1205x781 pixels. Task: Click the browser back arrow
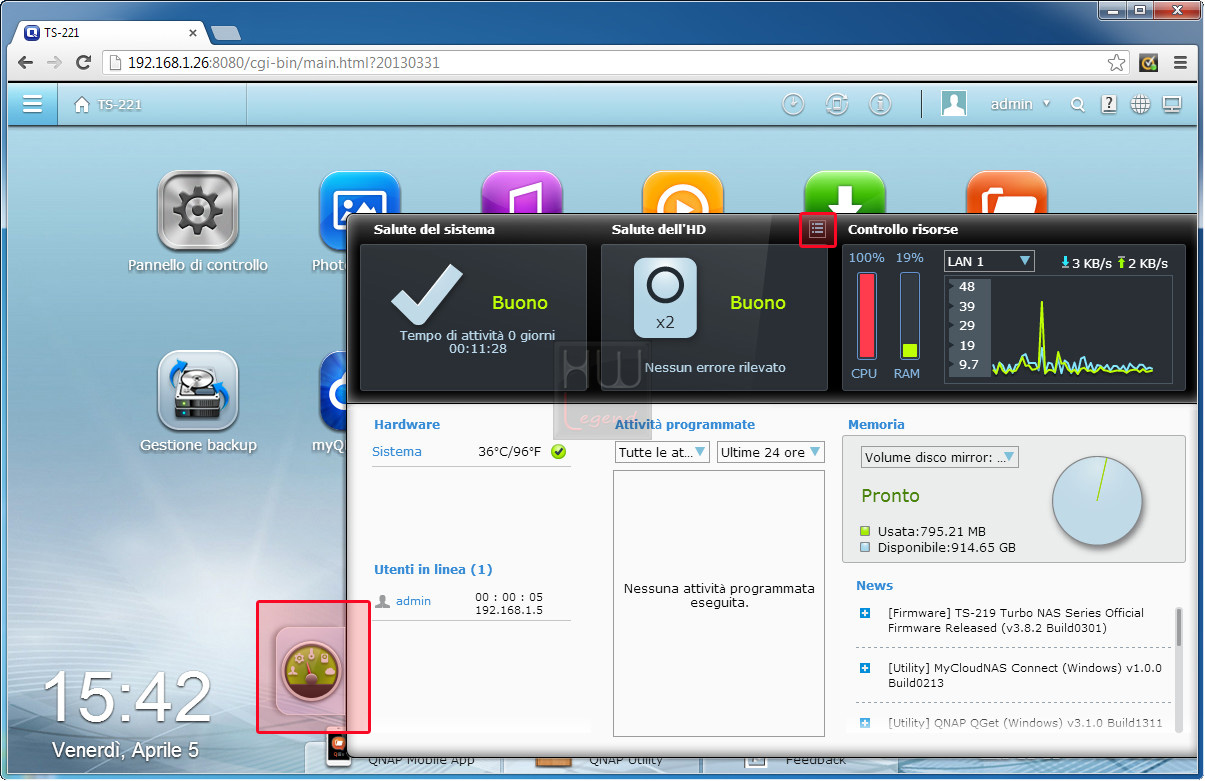click(x=26, y=63)
